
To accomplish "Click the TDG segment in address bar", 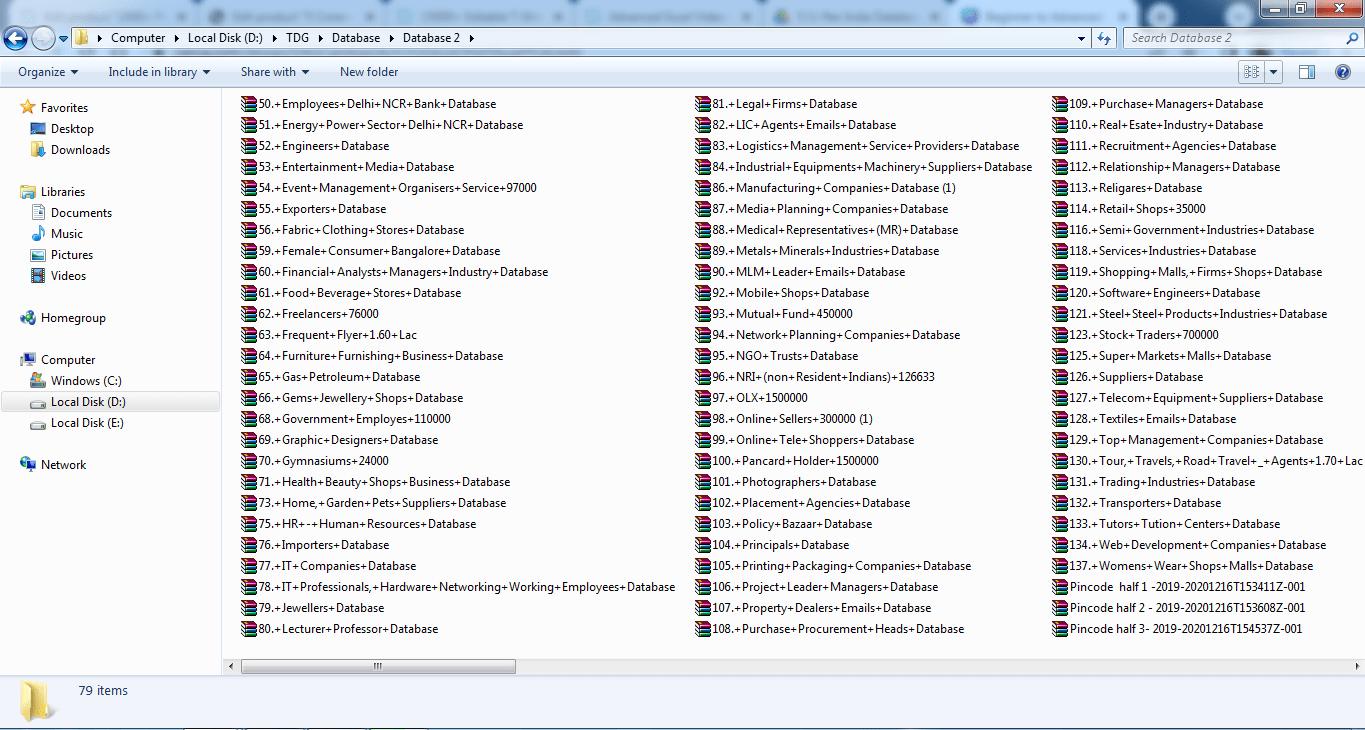I will 297,38.
